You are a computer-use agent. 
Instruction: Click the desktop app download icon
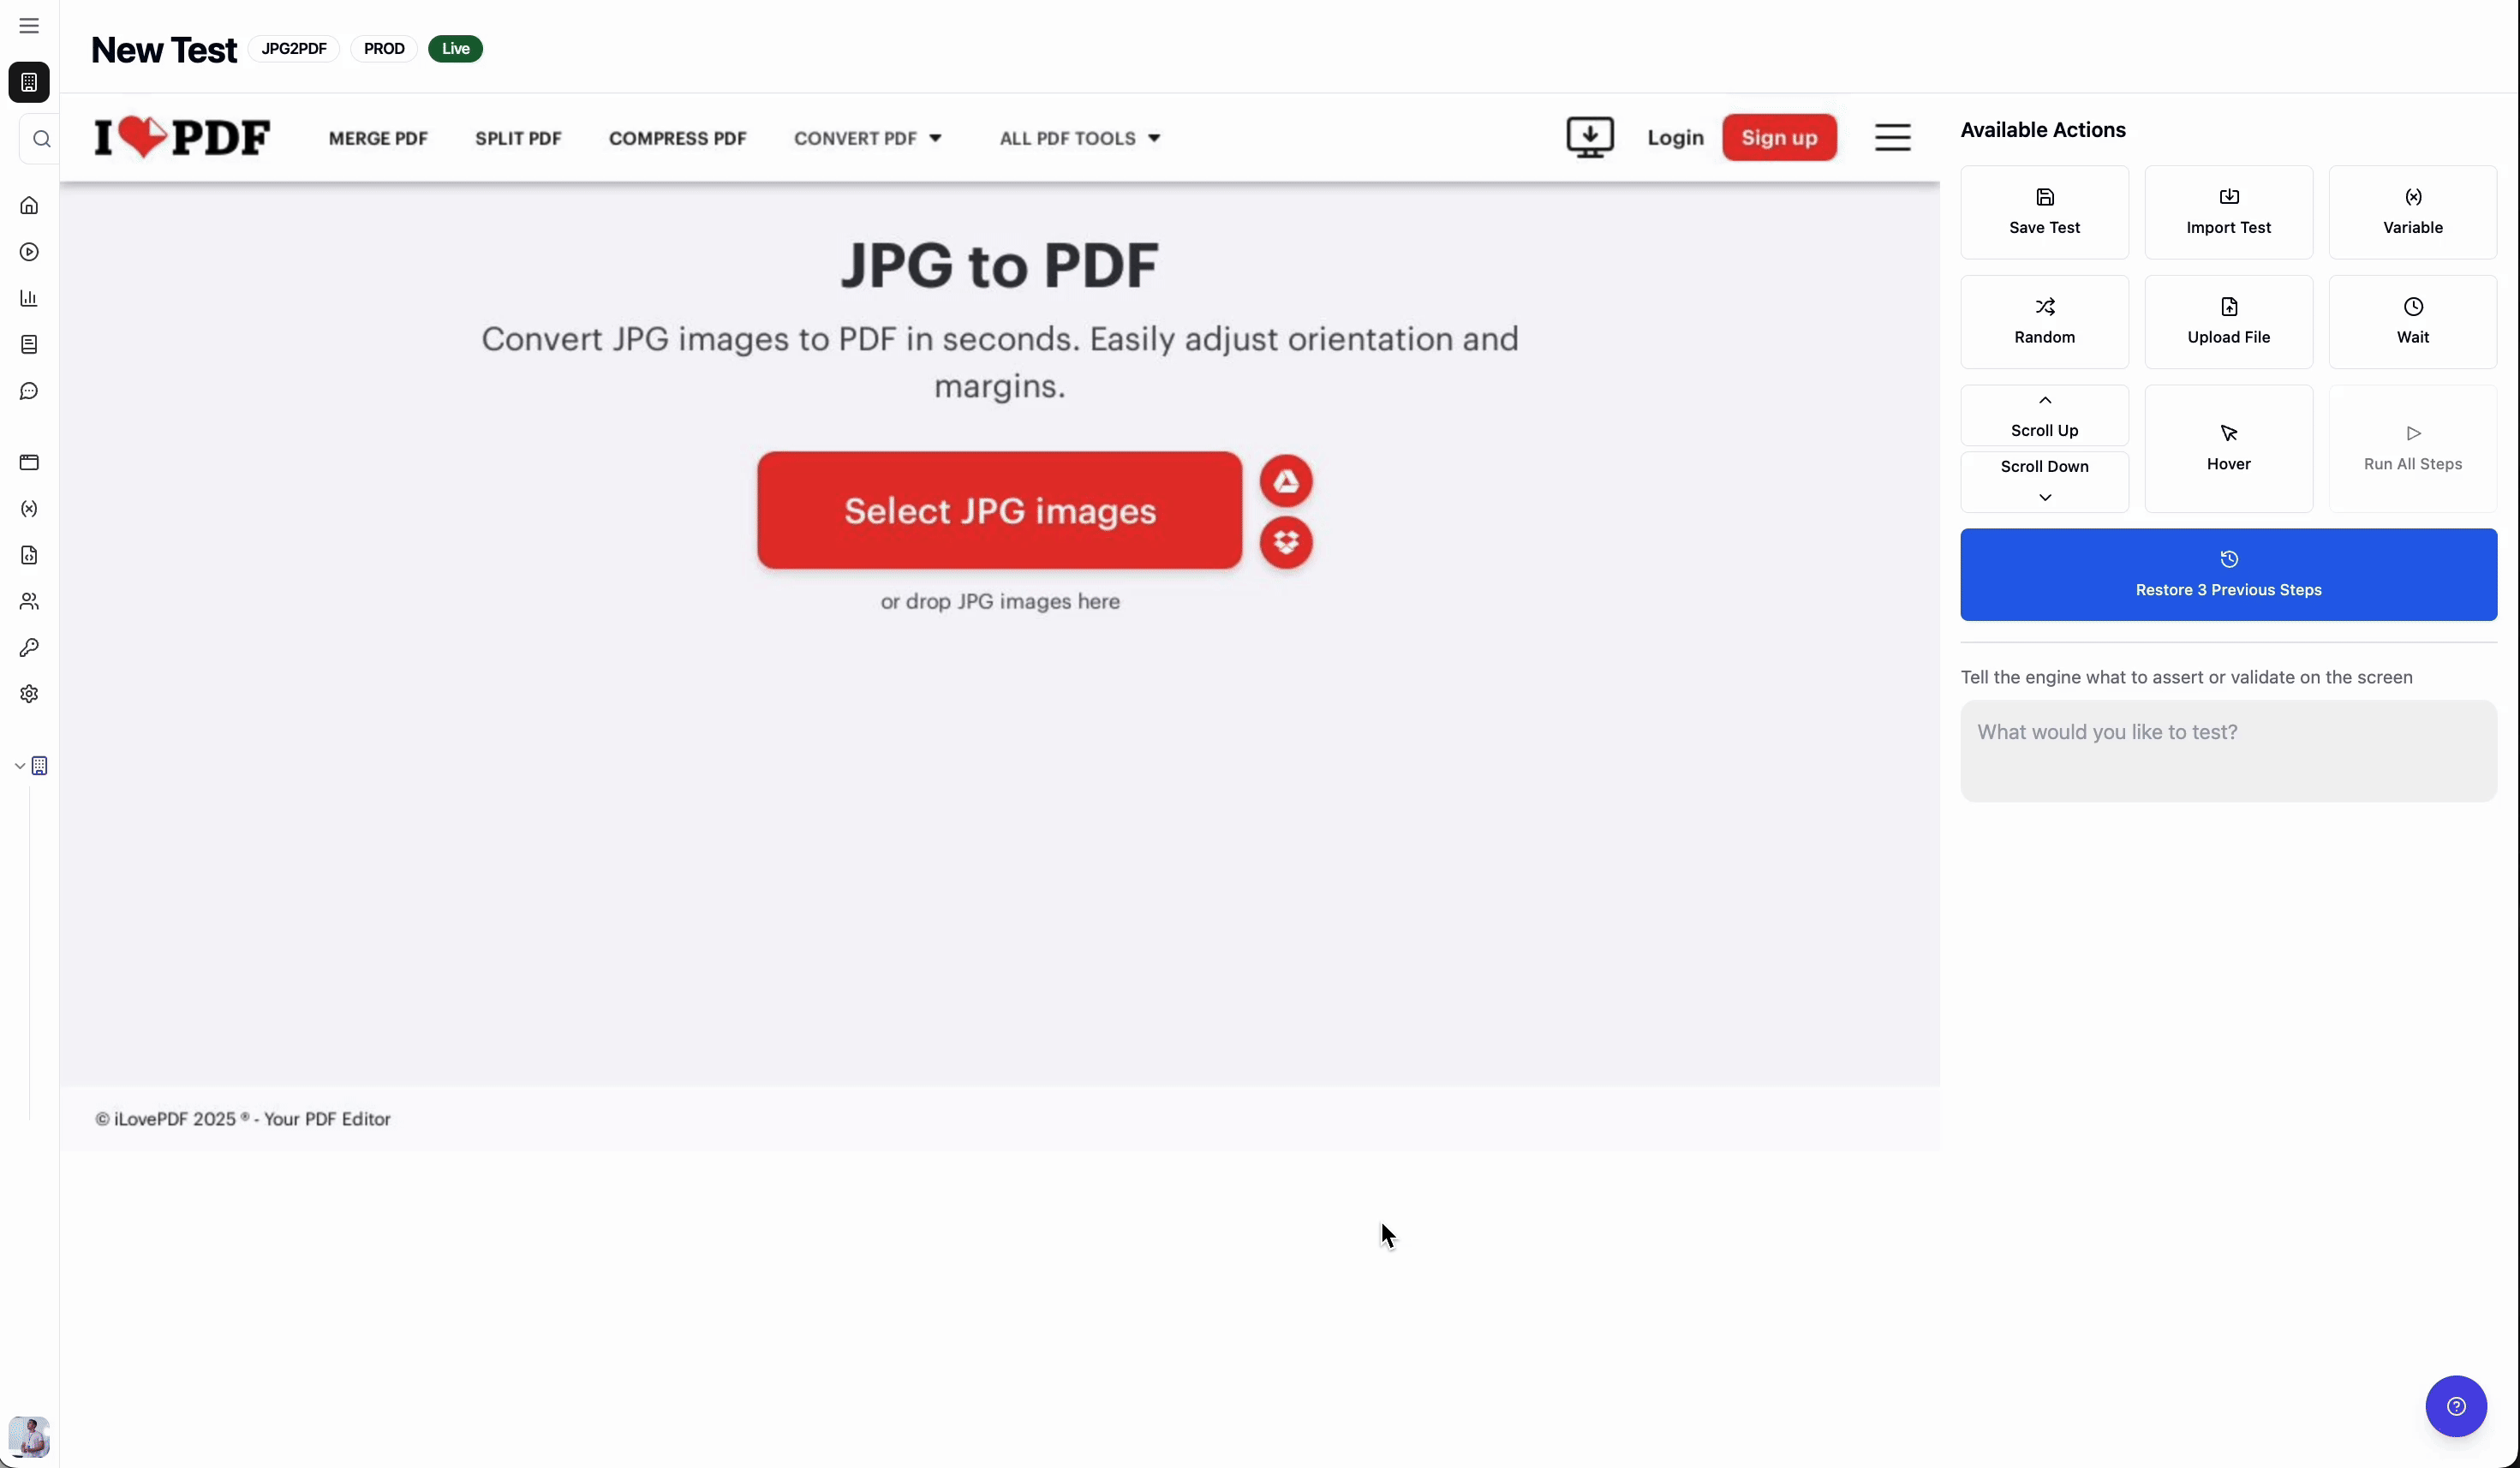1589,137
